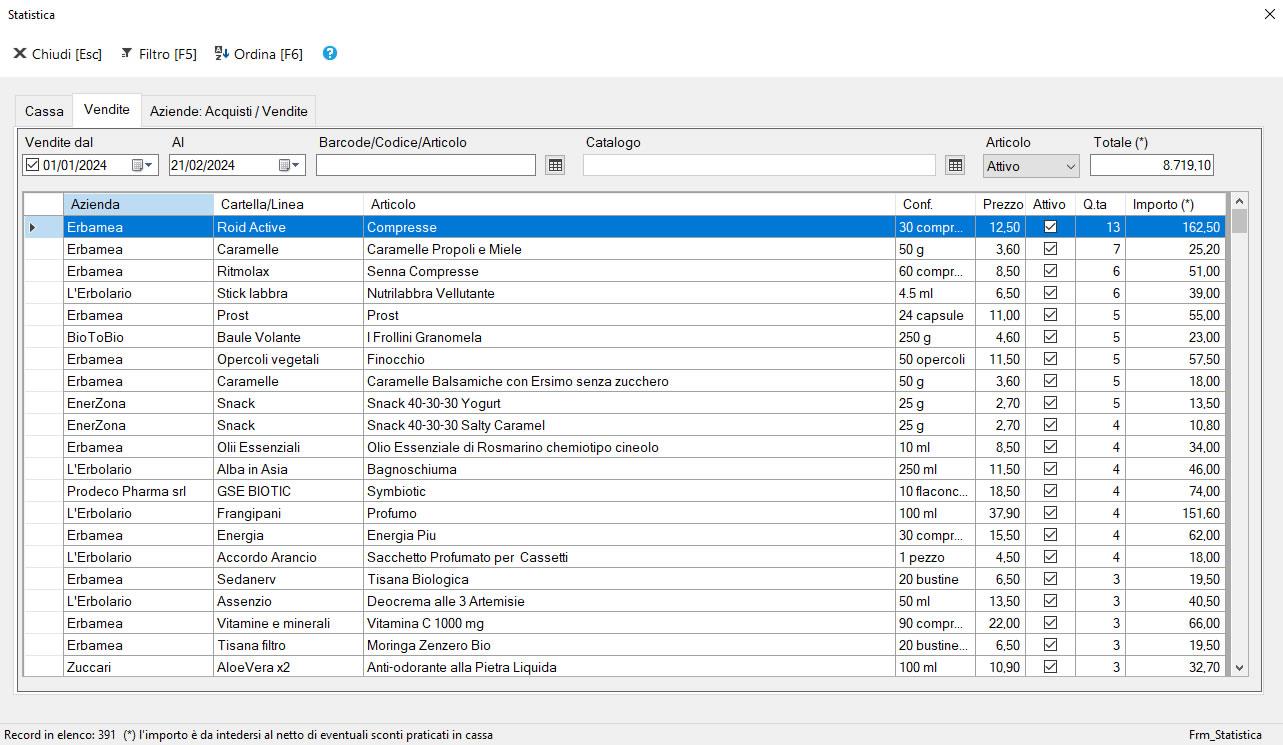This screenshot has width=1283, height=745.
Task: Click the Totale (*) field showing 8.719,10
Action: click(1152, 165)
